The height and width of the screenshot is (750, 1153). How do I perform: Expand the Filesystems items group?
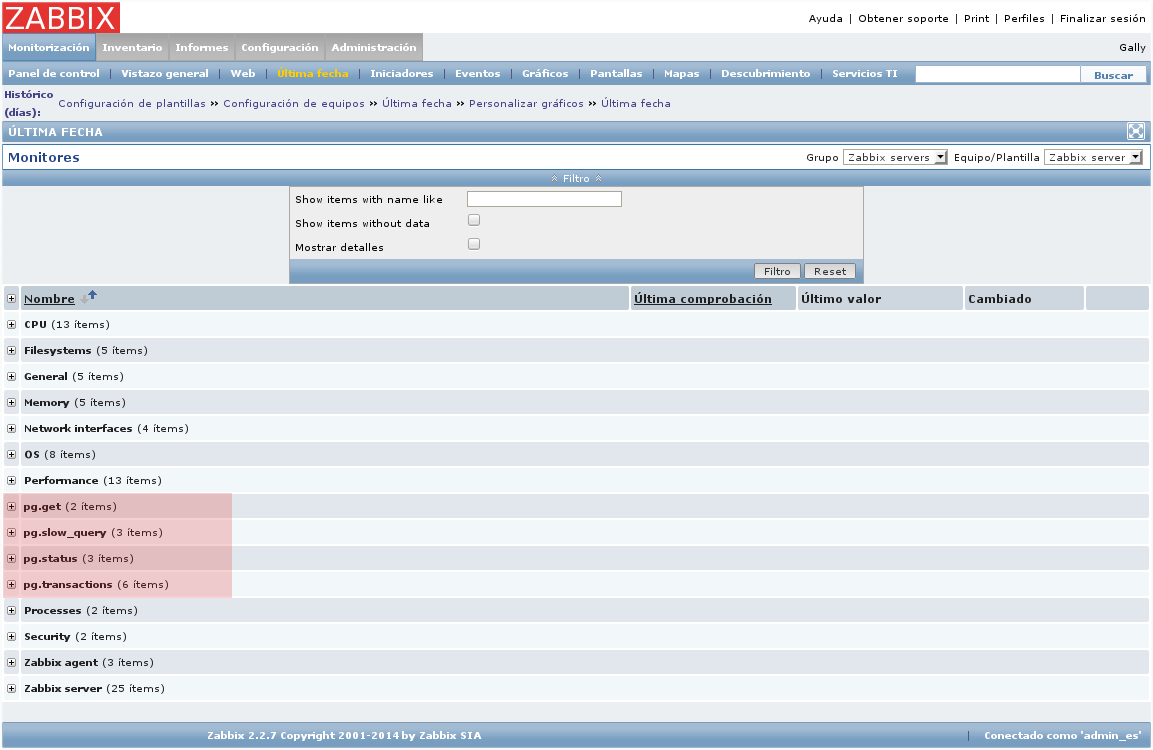tap(11, 351)
